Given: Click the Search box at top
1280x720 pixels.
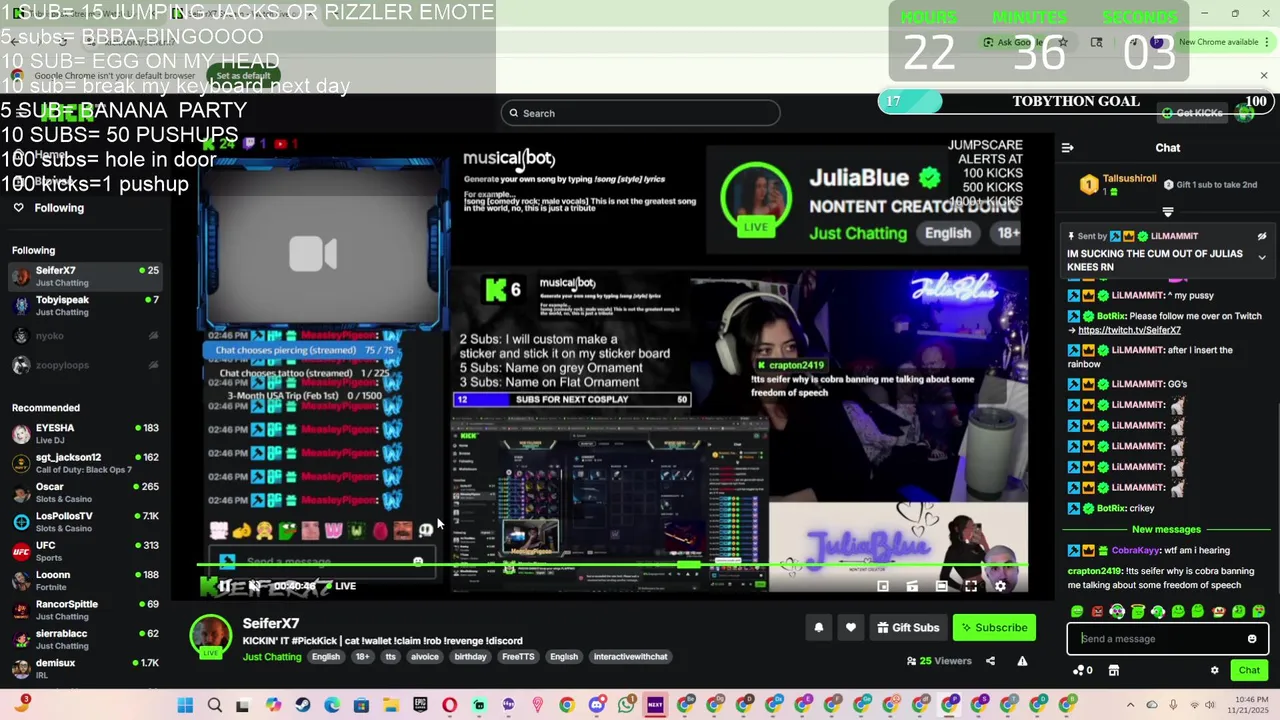Looking at the screenshot, I should (640, 113).
